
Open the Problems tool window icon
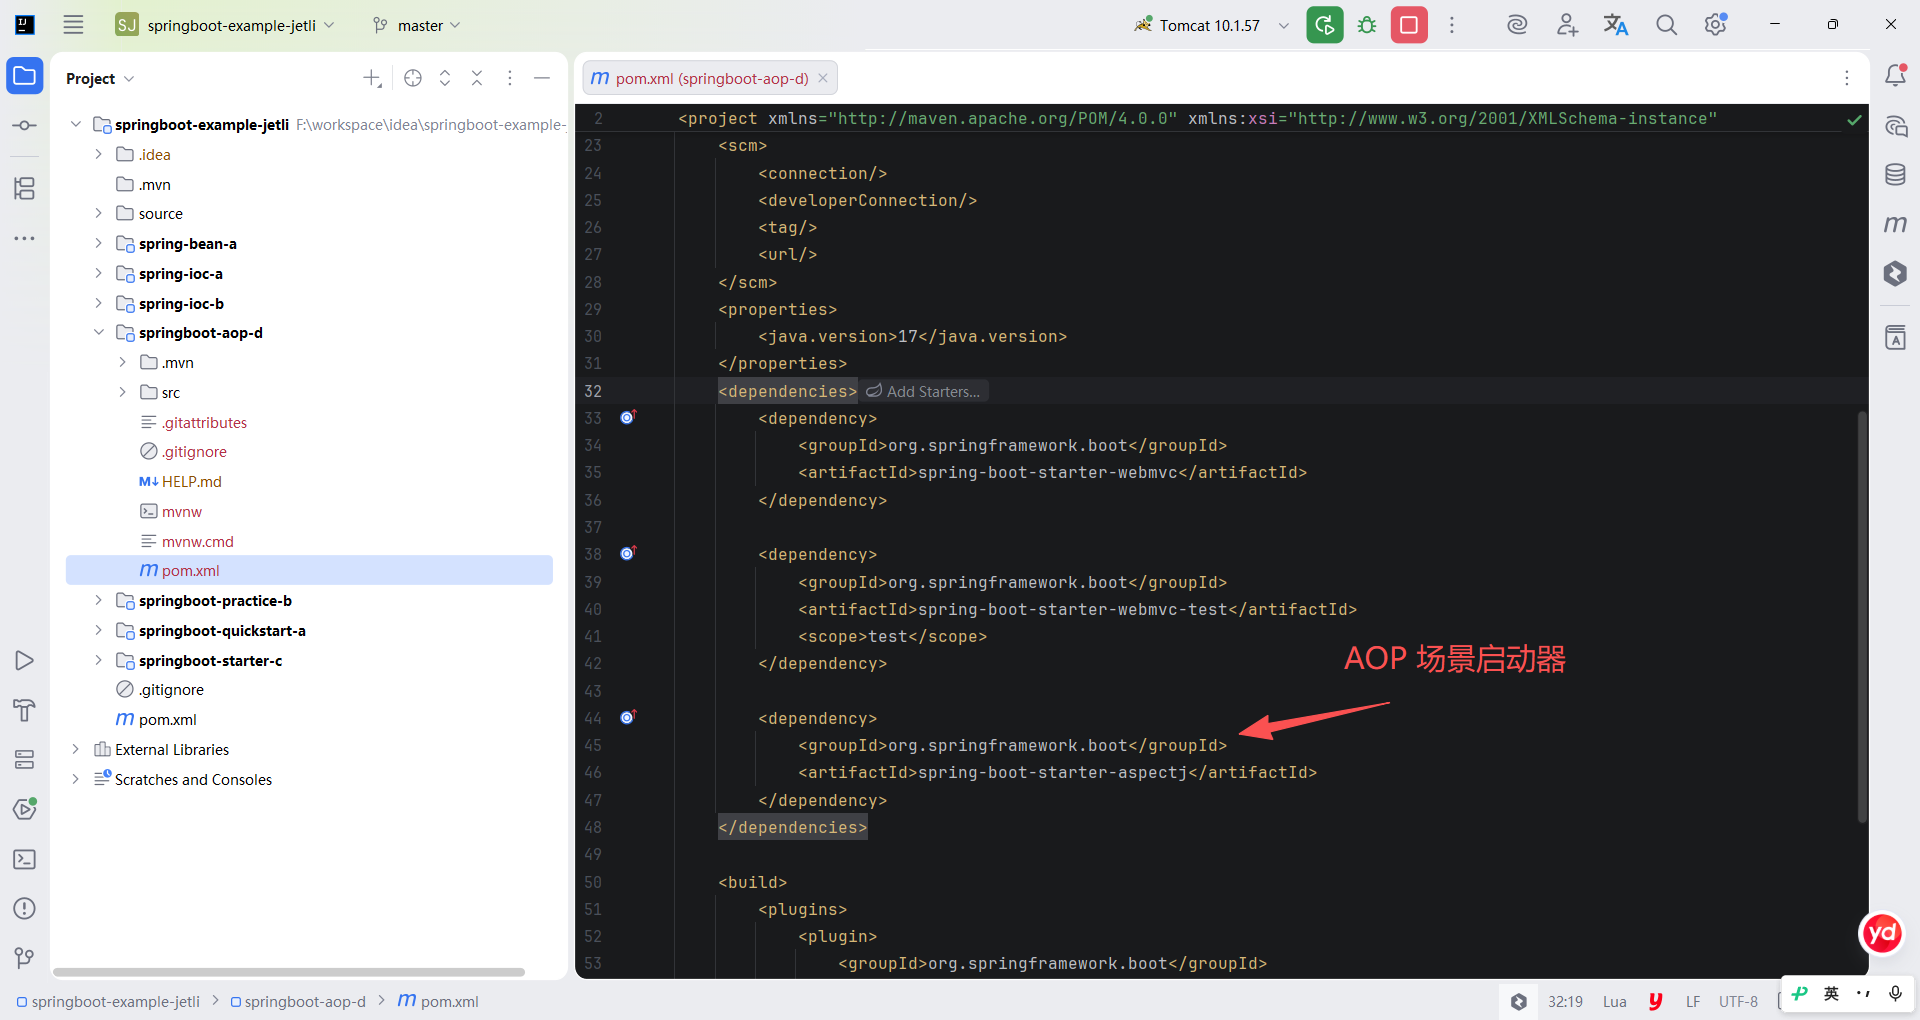click(25, 908)
